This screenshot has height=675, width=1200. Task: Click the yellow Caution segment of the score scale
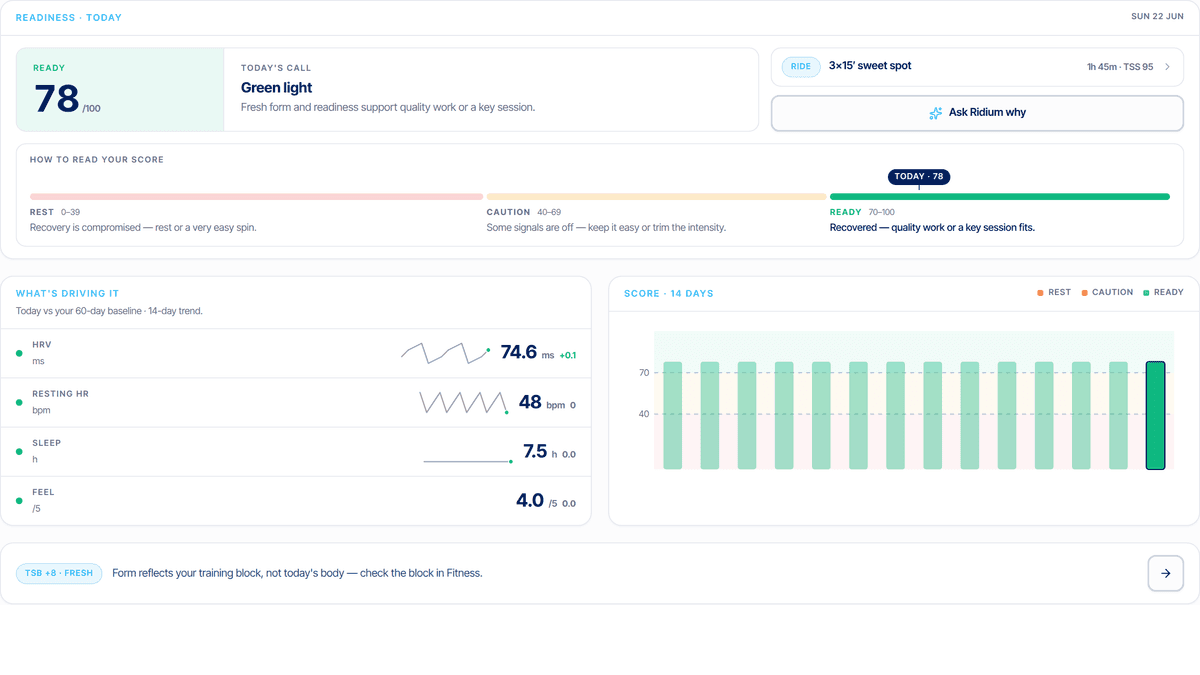click(x=656, y=197)
